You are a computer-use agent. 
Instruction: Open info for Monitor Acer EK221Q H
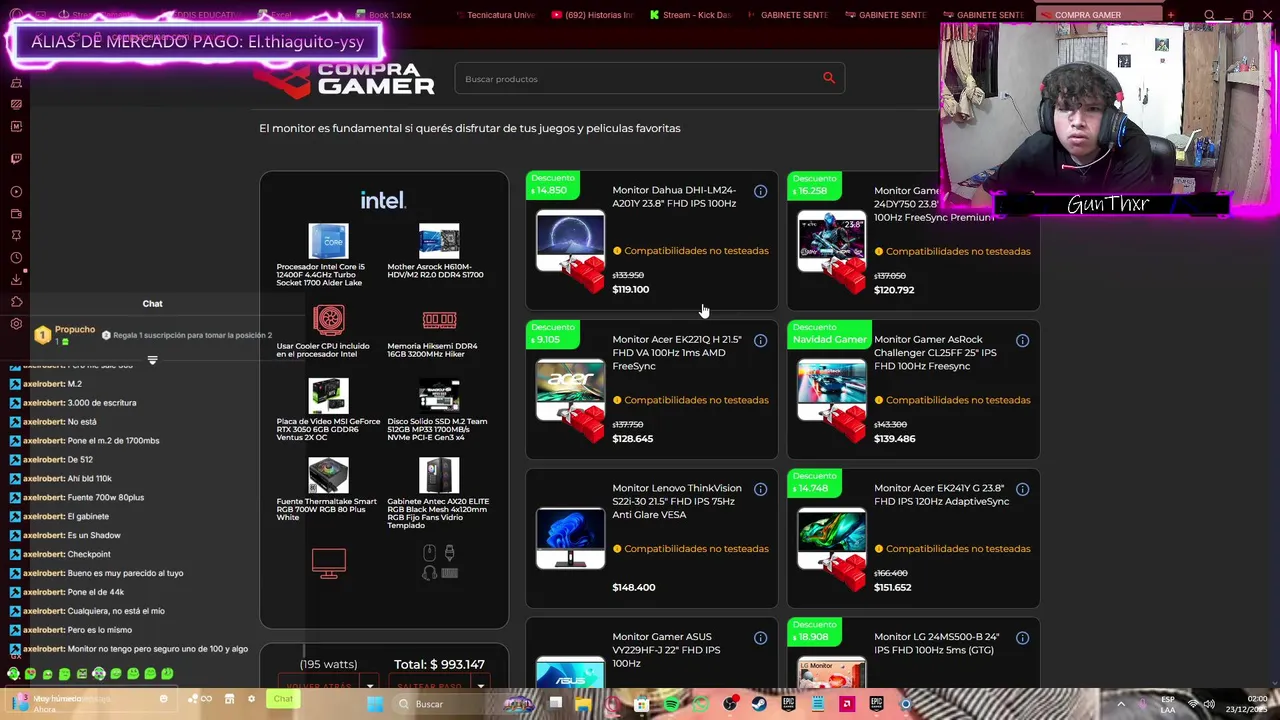760,341
